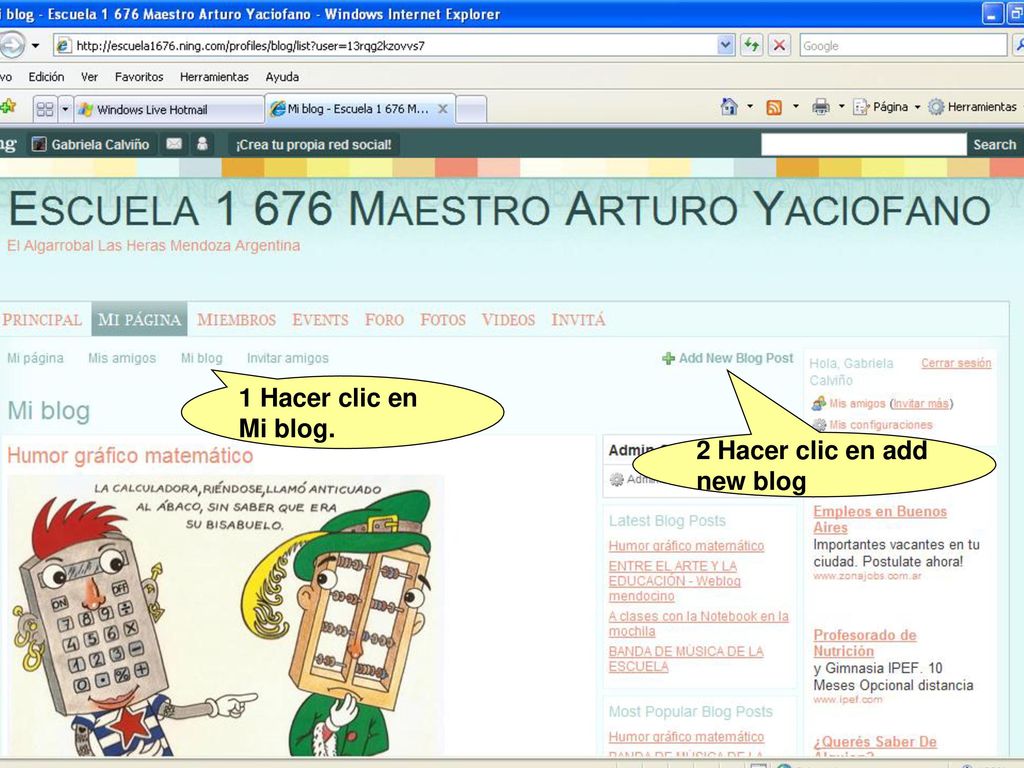
Task: Open the Ning mail envelope icon
Action: [174, 144]
